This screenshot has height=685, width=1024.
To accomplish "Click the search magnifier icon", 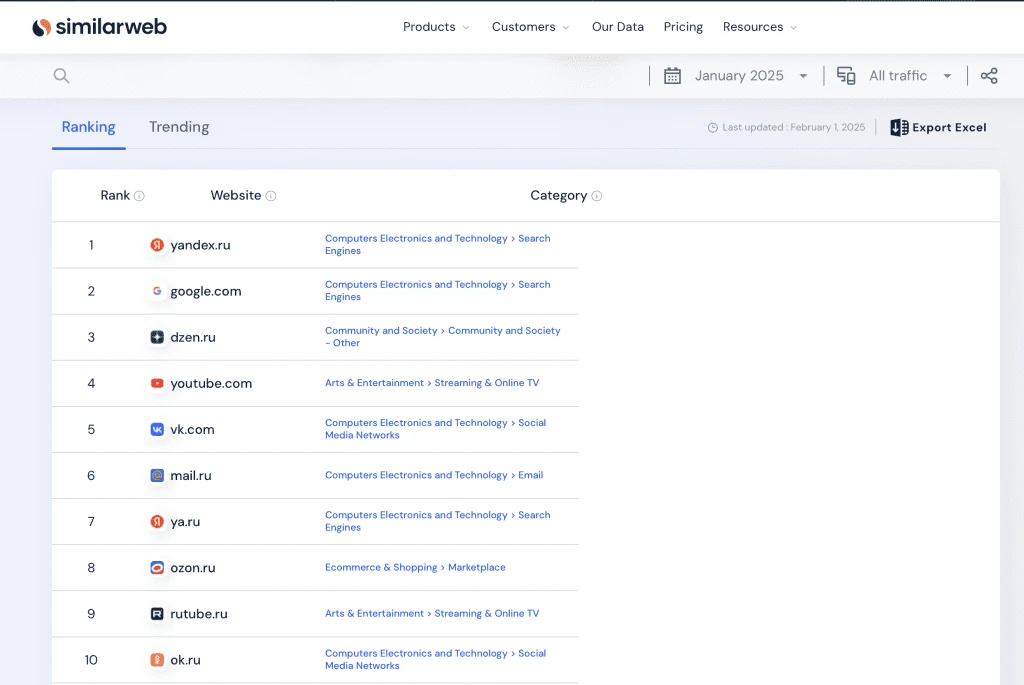I will point(61,76).
